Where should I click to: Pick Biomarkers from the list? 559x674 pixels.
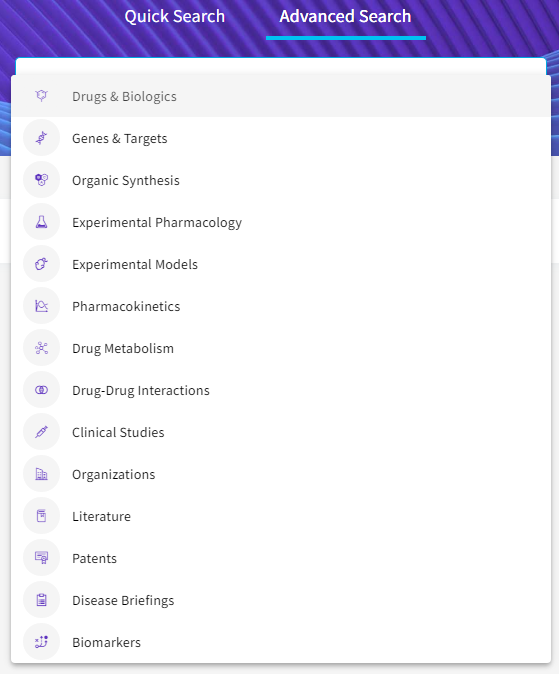[281, 642]
